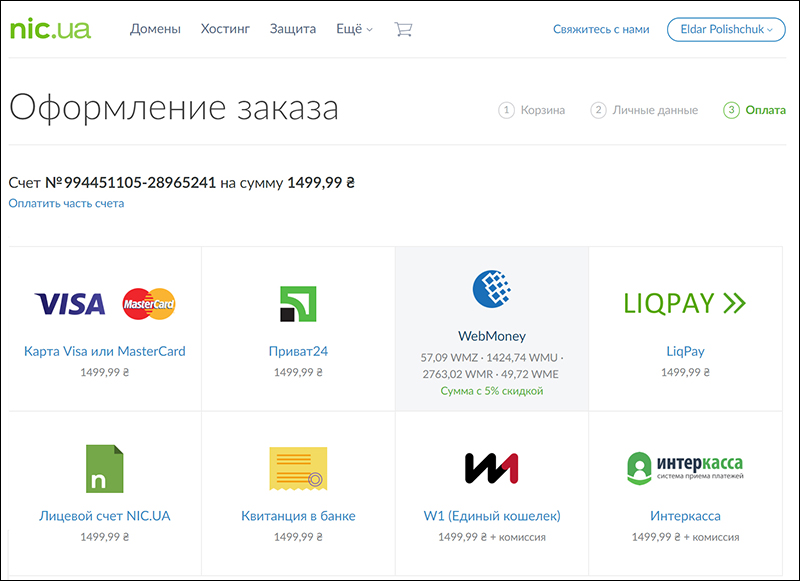Choose the NIC.UA personal account icon
This screenshot has height=581, width=800.
click(105, 468)
